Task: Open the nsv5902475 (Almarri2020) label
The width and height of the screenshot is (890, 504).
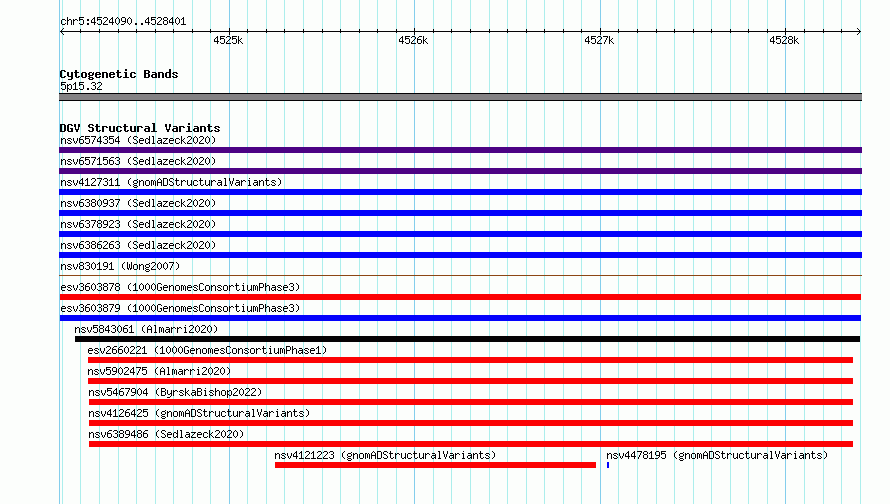Action: click(159, 371)
